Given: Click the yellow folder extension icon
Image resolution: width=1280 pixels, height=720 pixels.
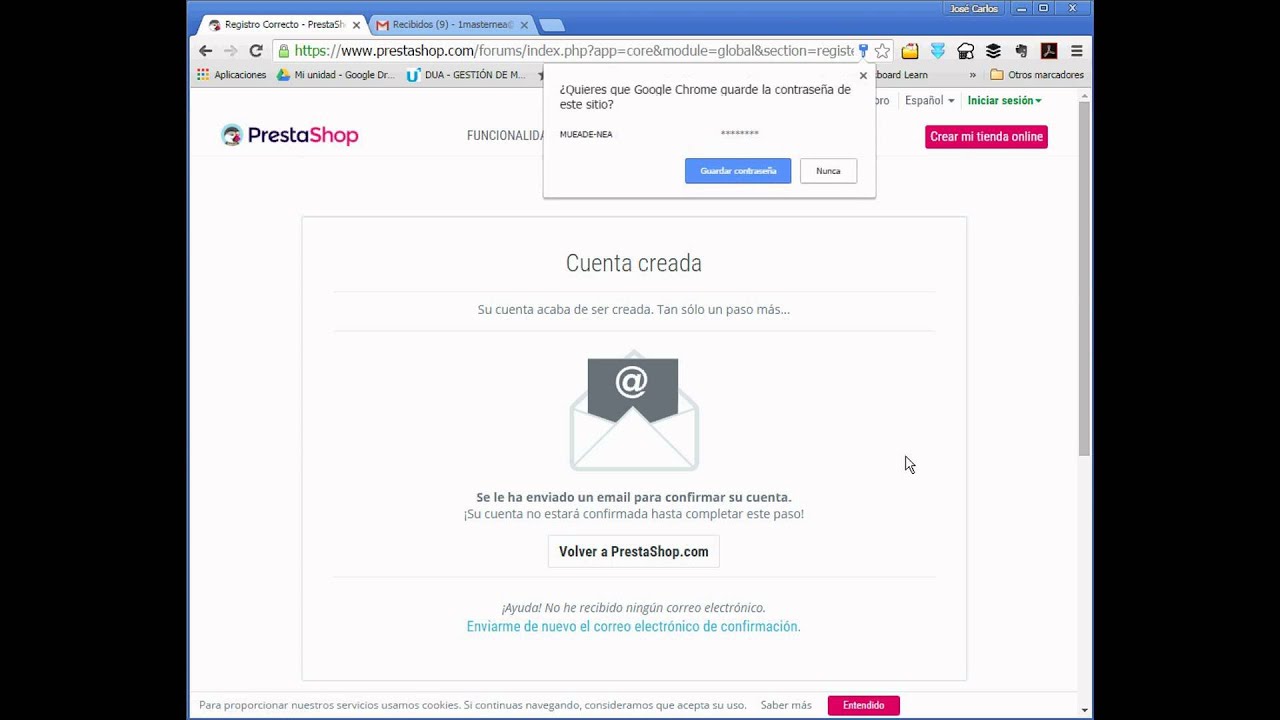Looking at the screenshot, I should click(910, 50).
